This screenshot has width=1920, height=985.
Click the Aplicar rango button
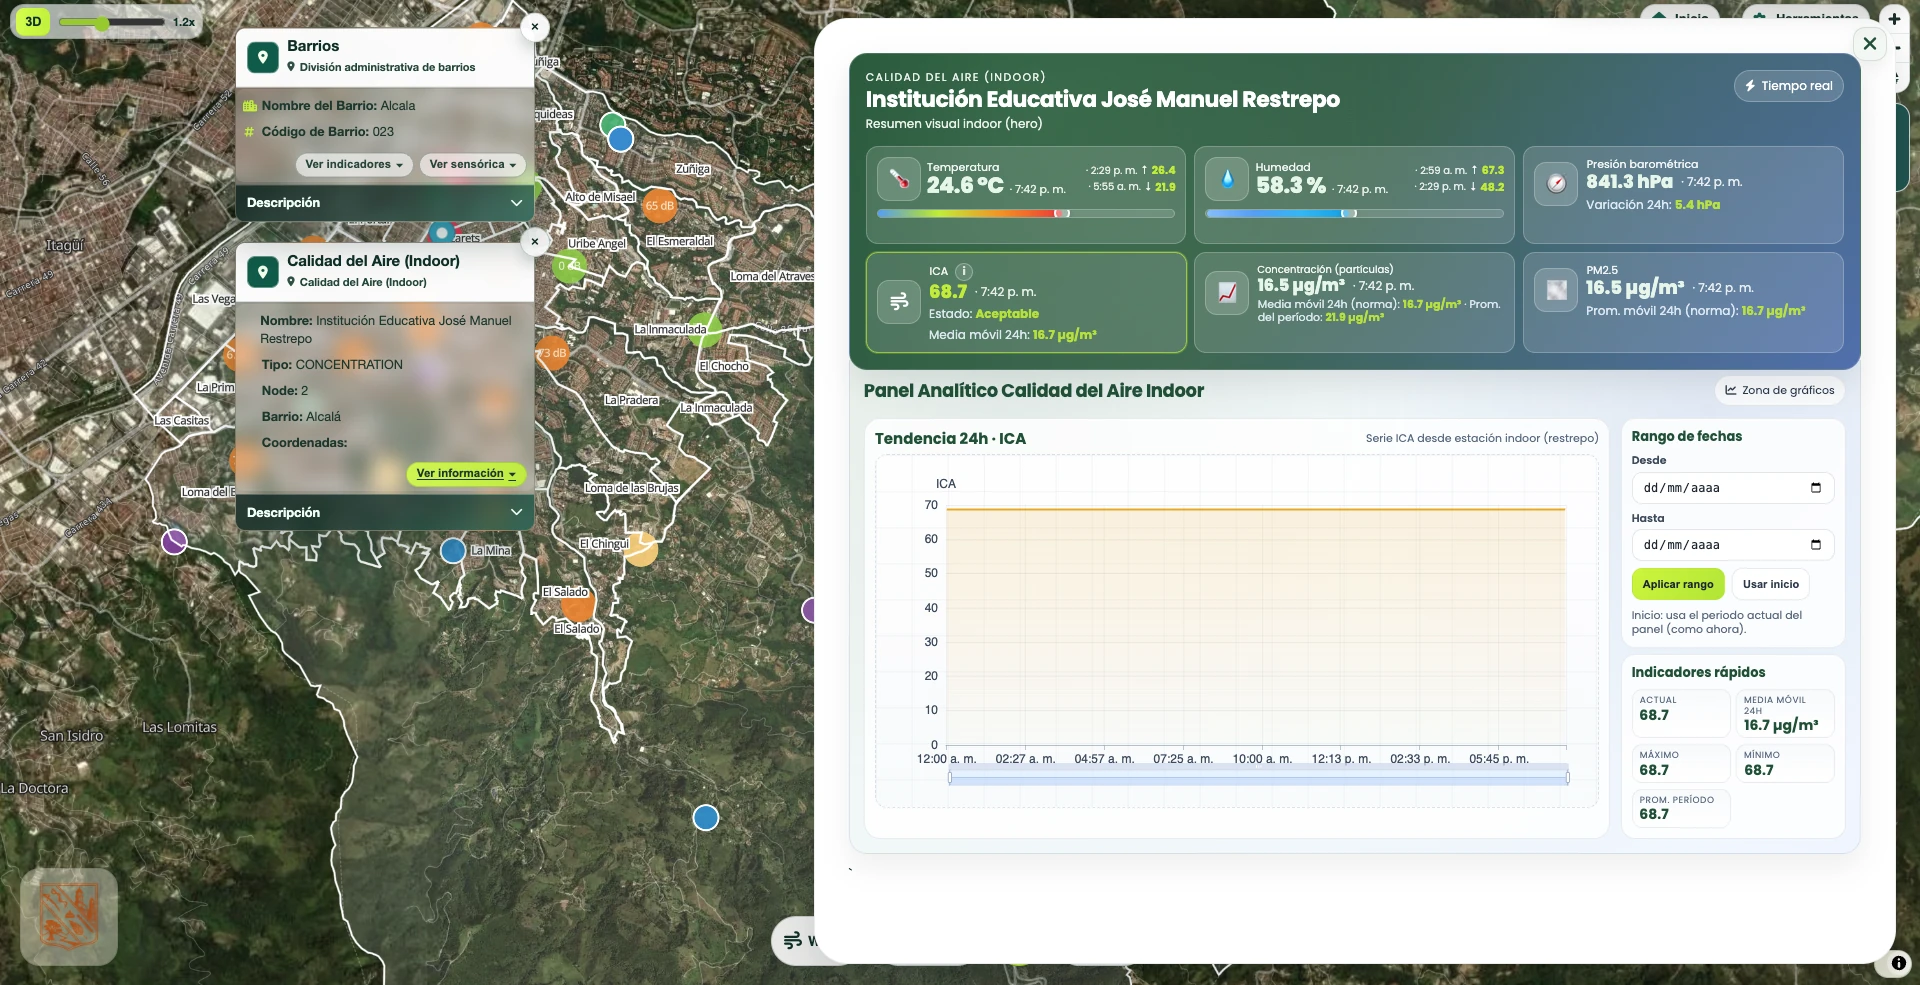[x=1677, y=584]
